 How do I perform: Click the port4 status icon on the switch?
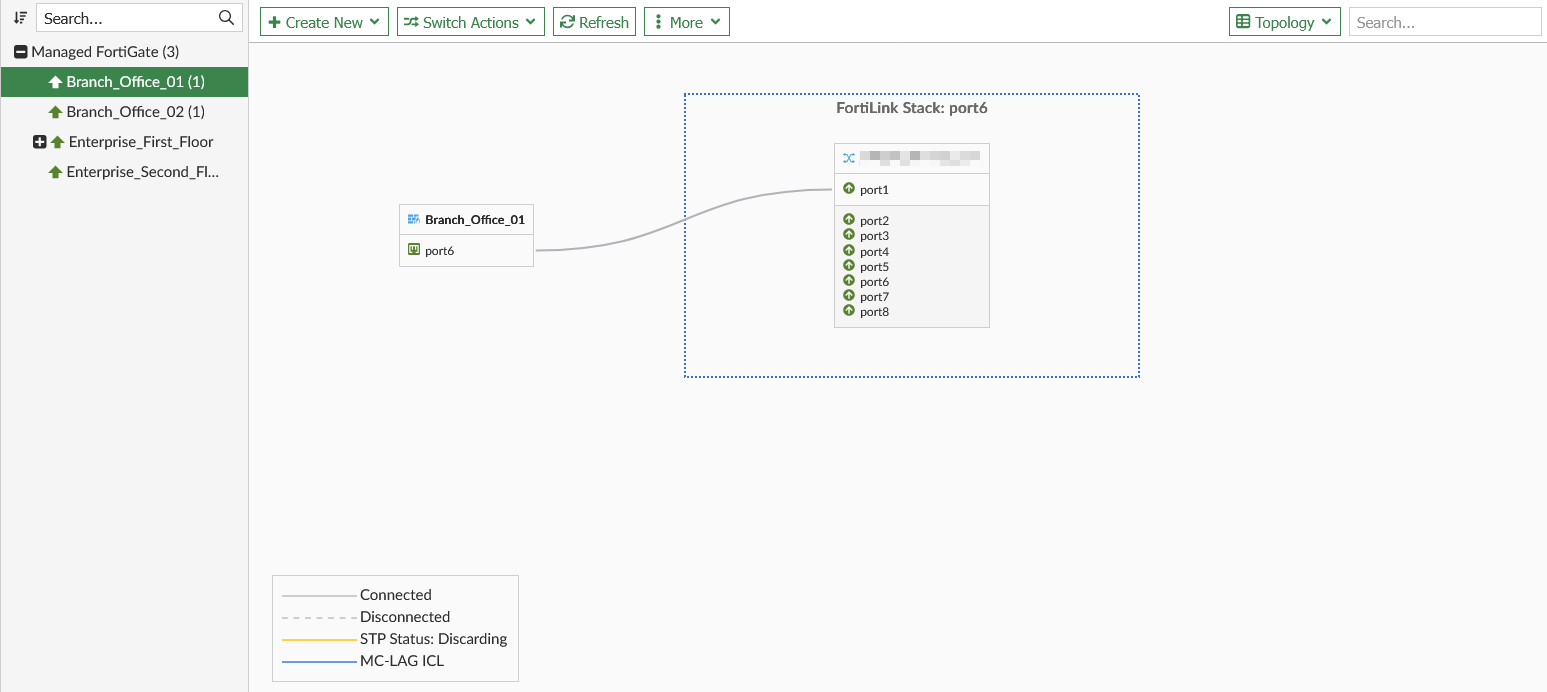(849, 251)
